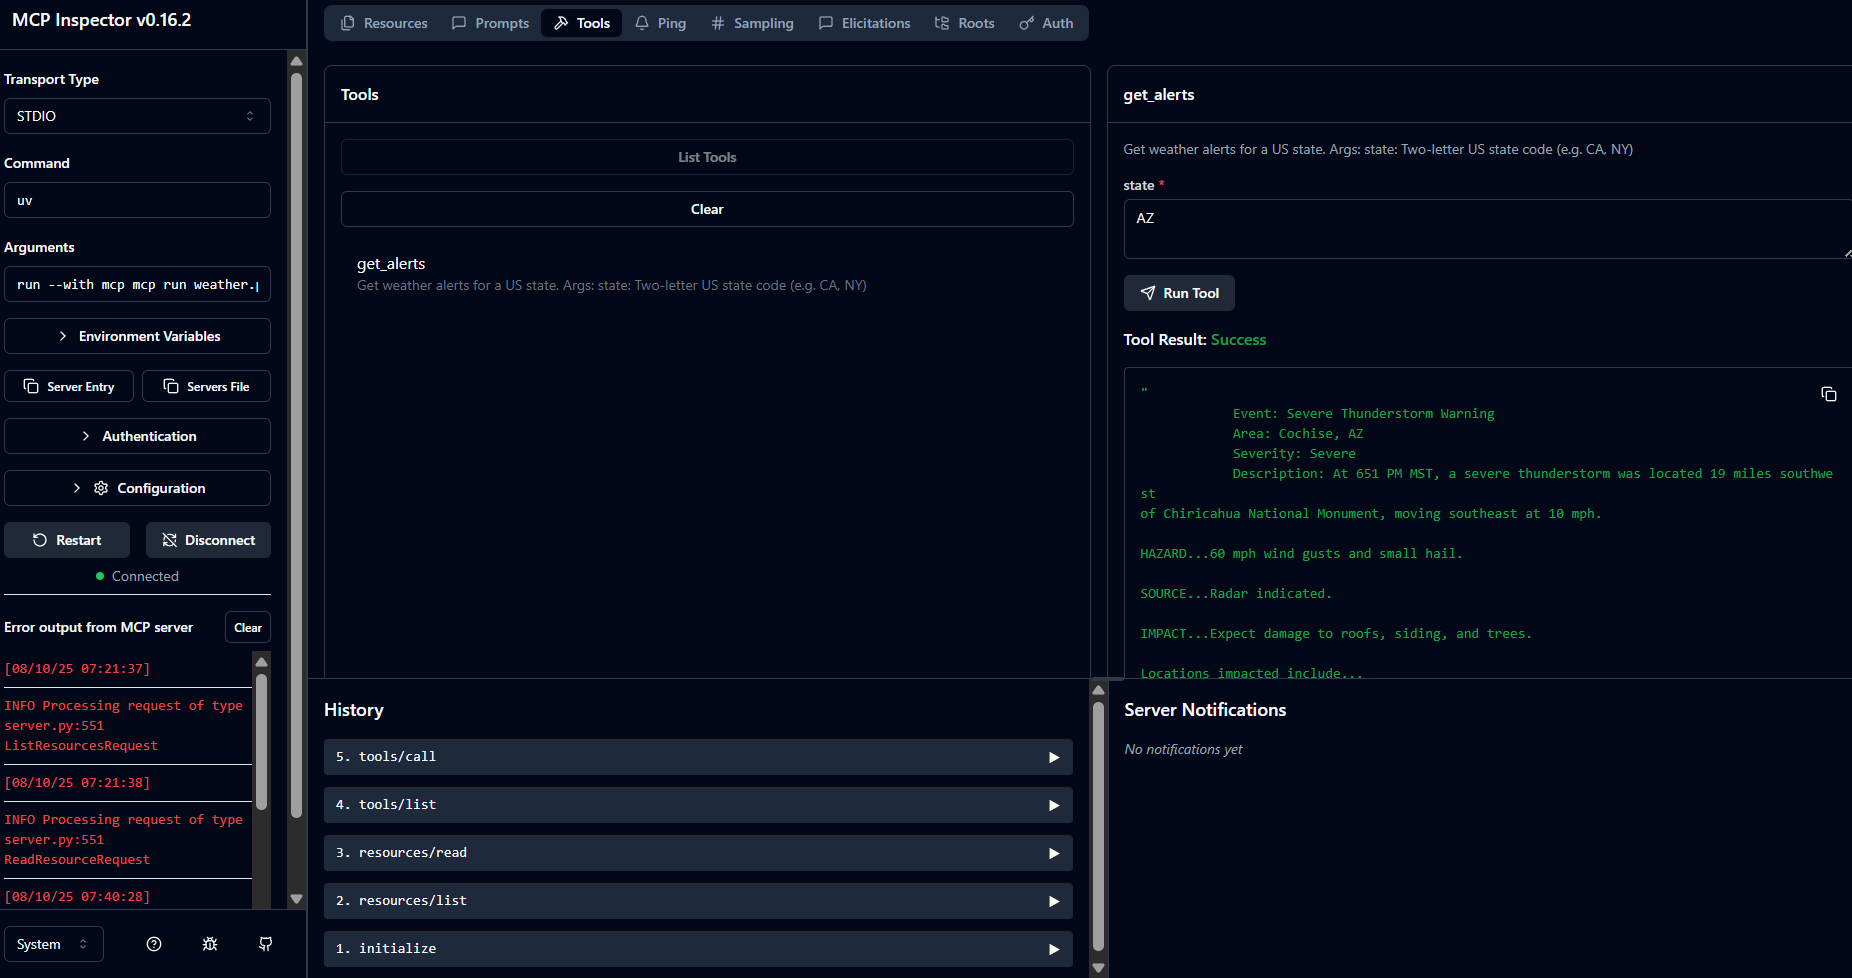Switch to the Sampling tab
This screenshot has height=978, width=1852.
point(752,23)
